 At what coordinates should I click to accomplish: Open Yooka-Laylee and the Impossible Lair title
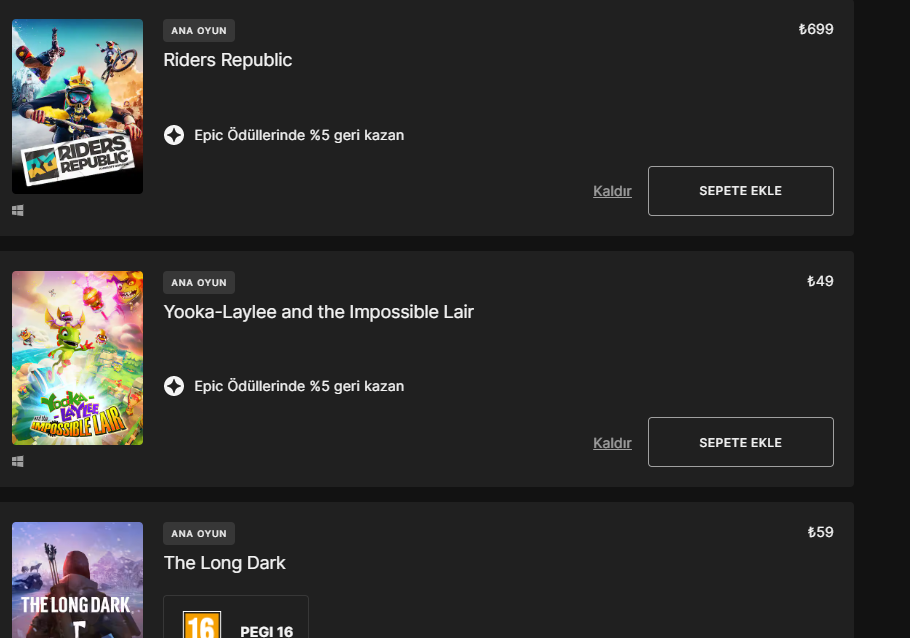318,311
